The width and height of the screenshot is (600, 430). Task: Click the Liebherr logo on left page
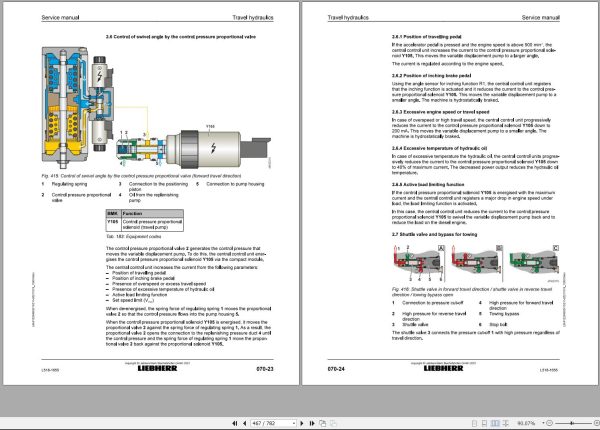point(157,368)
